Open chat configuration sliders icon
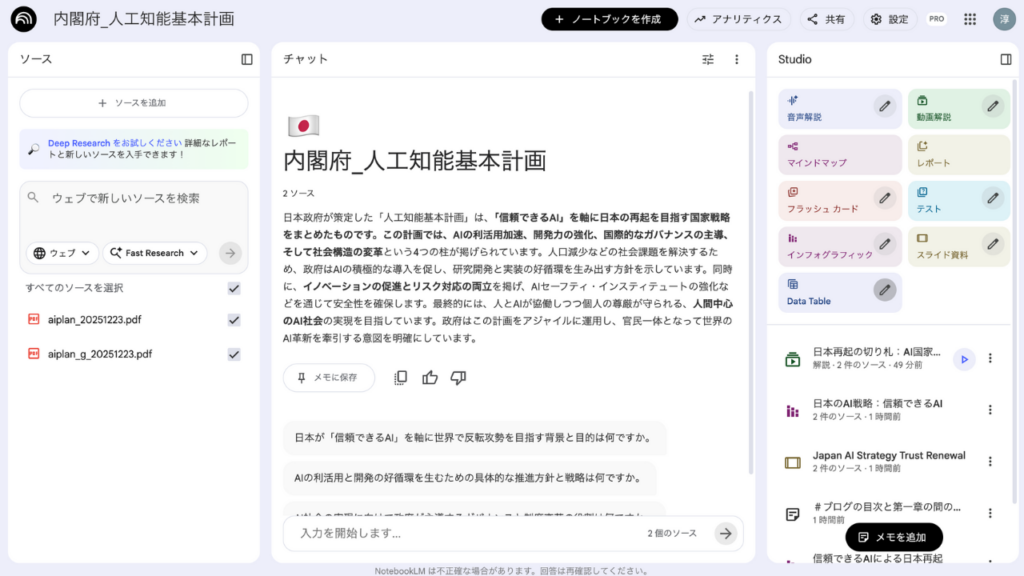The image size is (1024, 576). pyautogui.click(x=708, y=59)
